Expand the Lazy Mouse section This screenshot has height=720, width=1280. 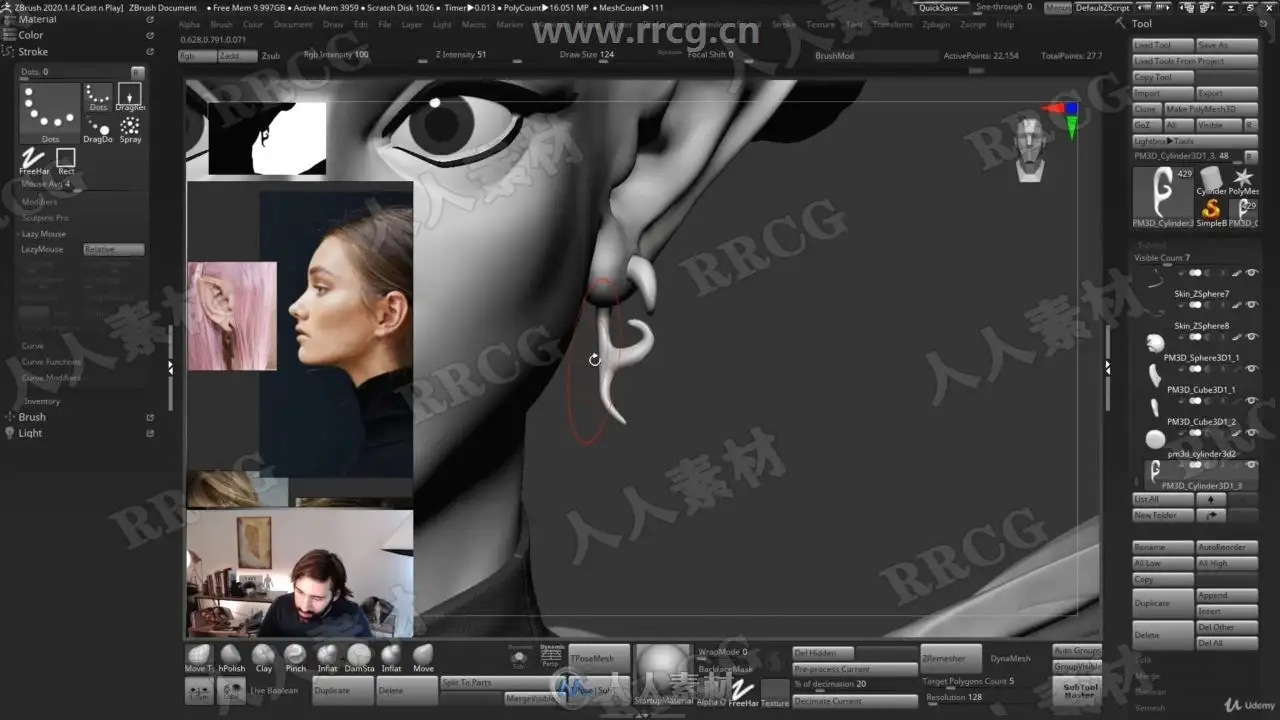44,234
